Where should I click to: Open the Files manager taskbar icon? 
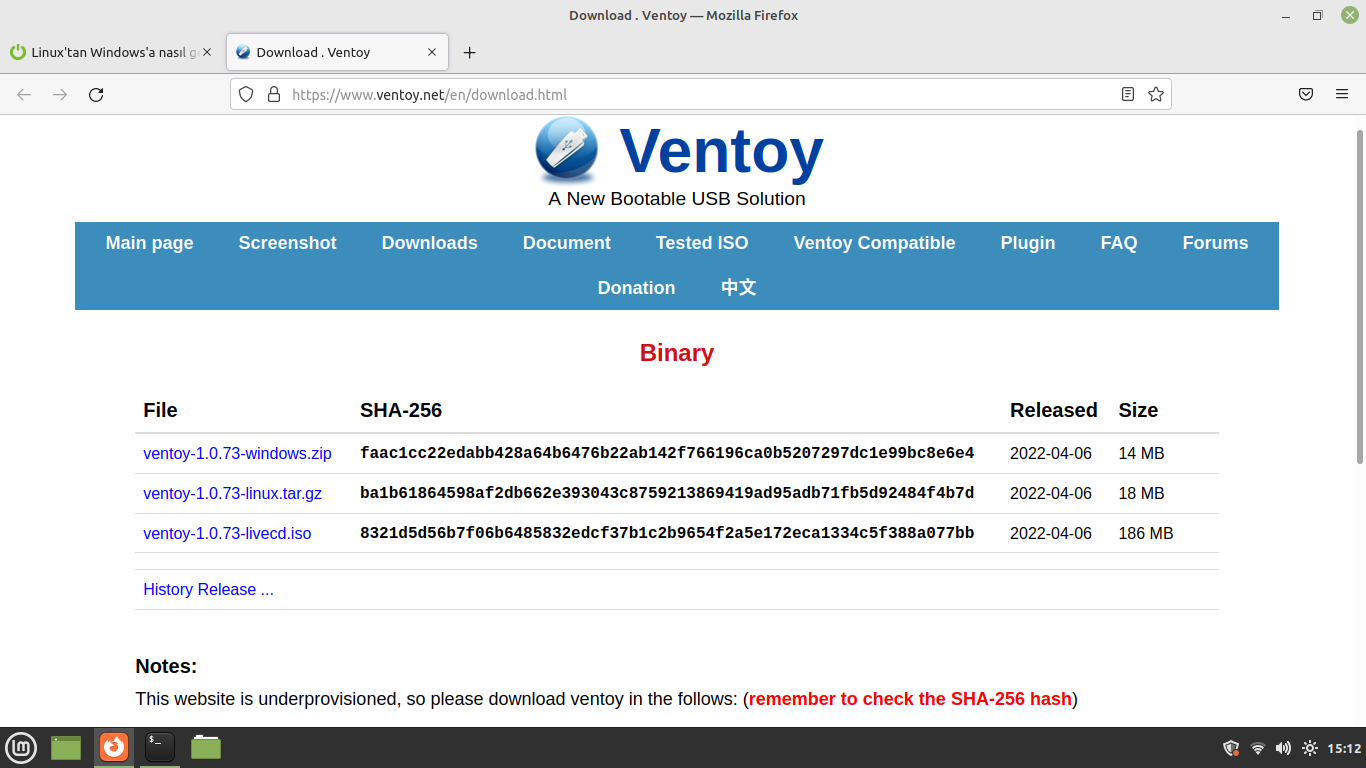point(206,747)
